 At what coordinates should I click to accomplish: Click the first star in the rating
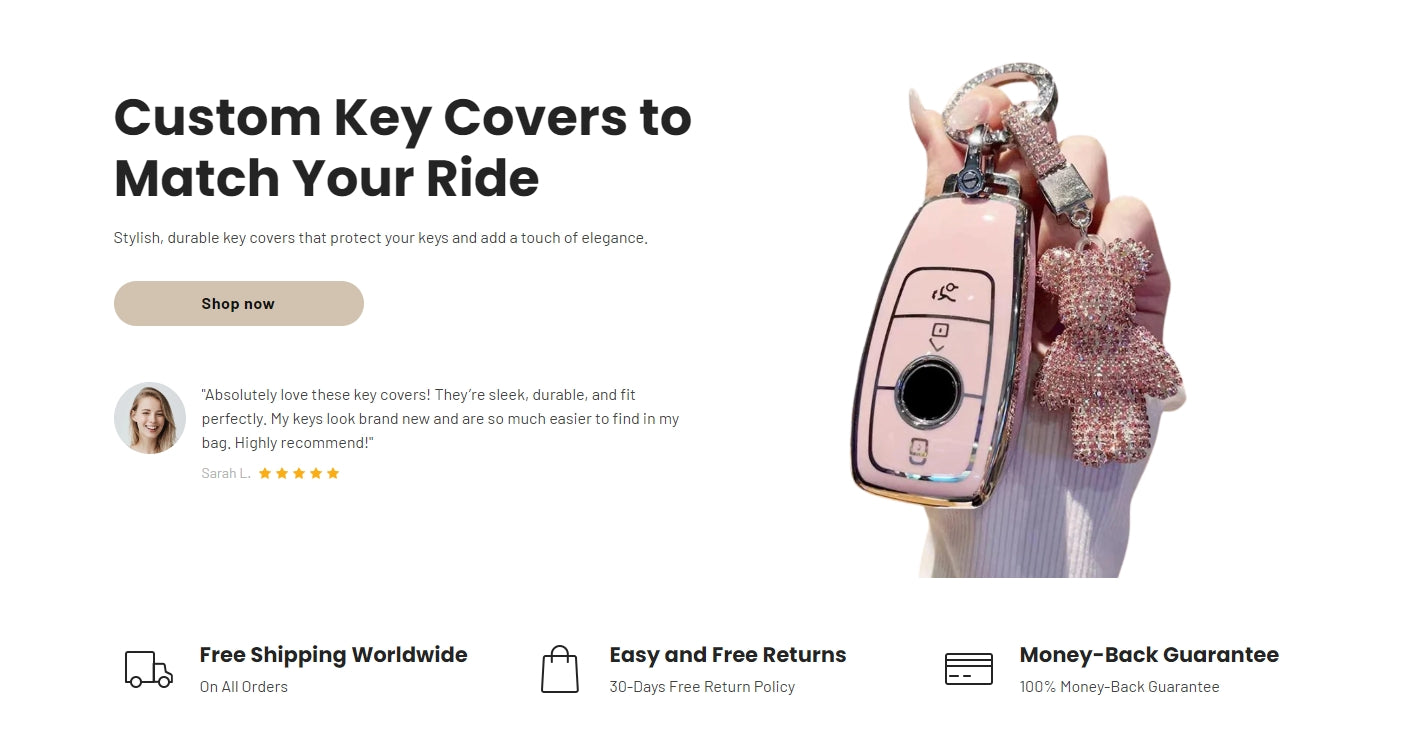click(x=265, y=473)
